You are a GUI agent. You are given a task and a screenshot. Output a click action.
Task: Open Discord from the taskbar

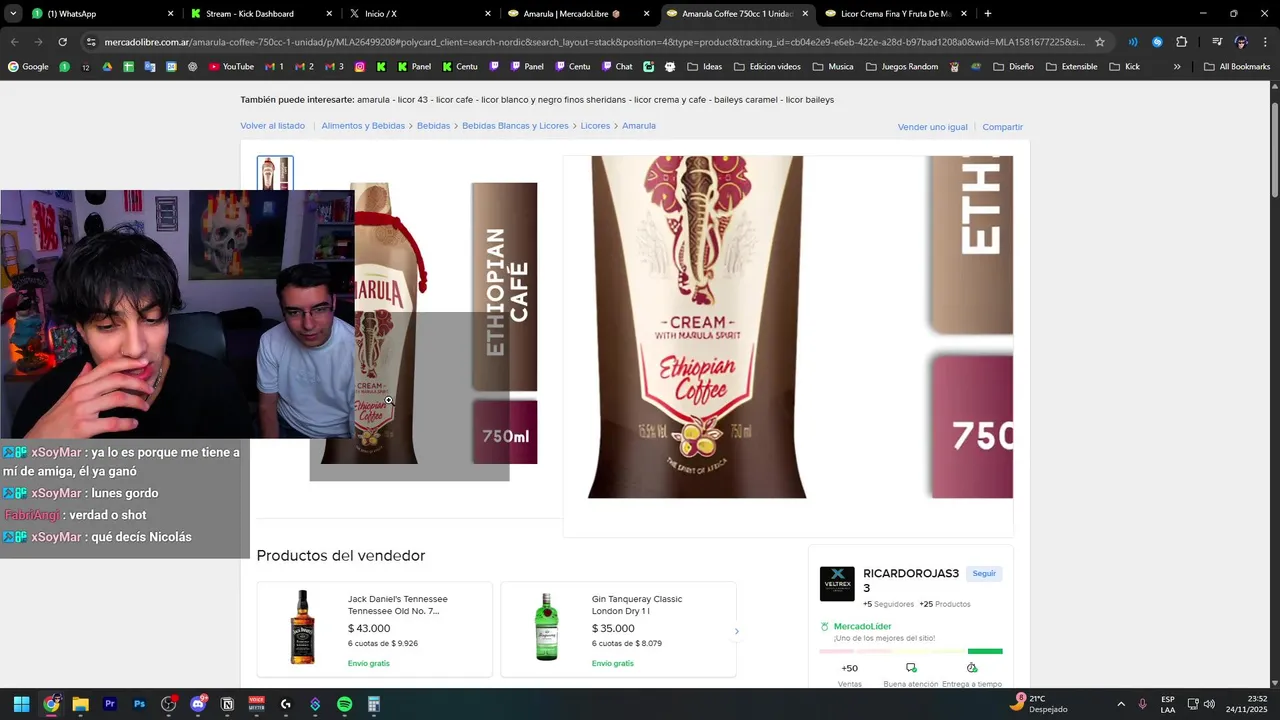click(198, 704)
